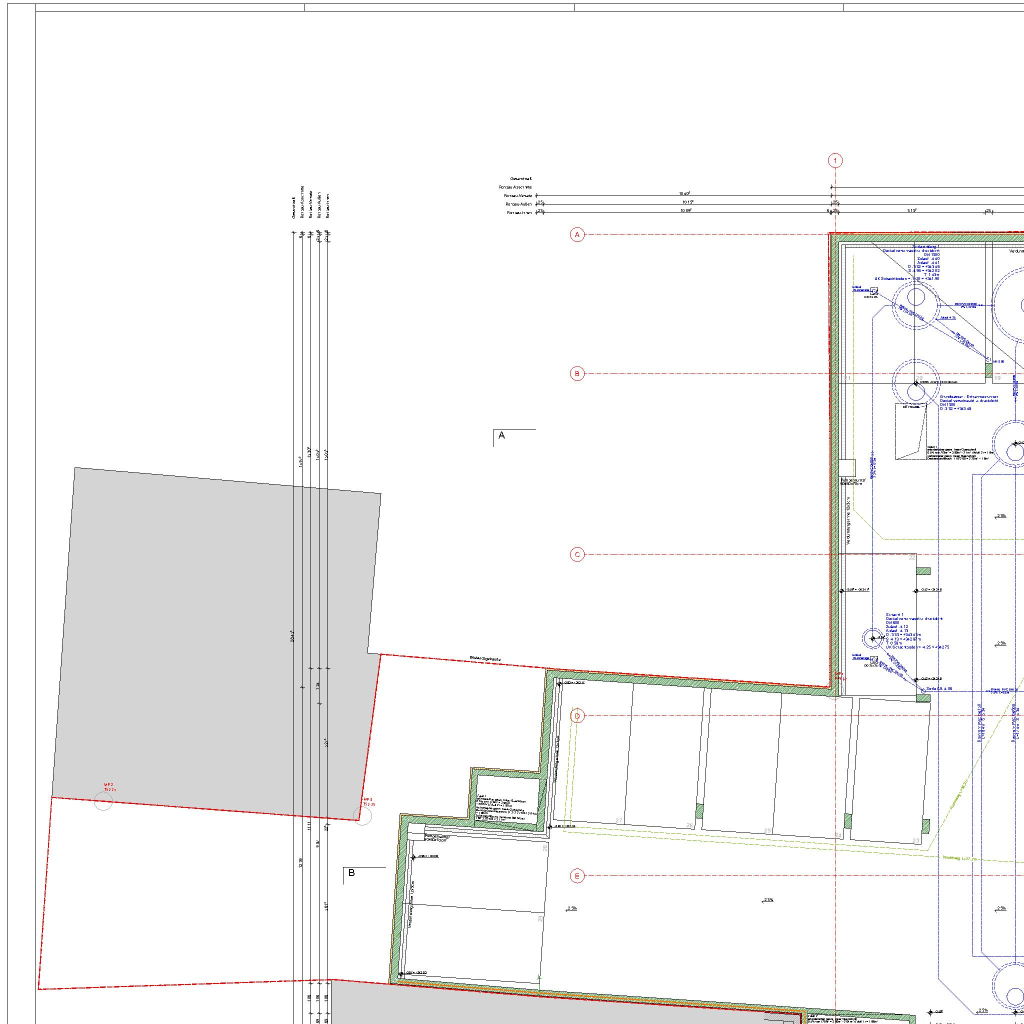1024x1024 pixels.
Task: Click the Gesamtmaß dimension label at top
Action: 521,178
